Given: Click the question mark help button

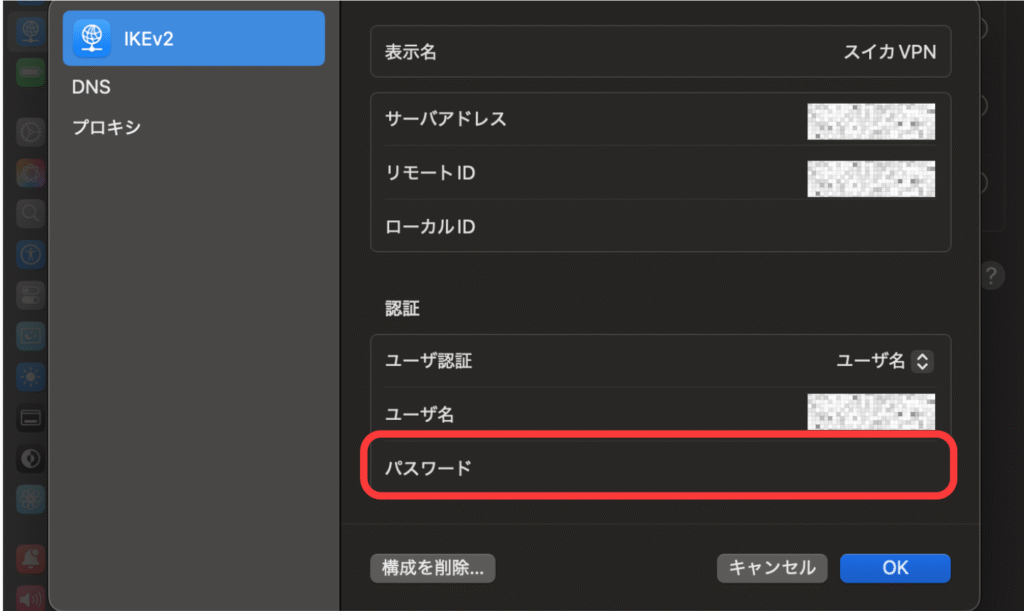Looking at the screenshot, I should 990,276.
